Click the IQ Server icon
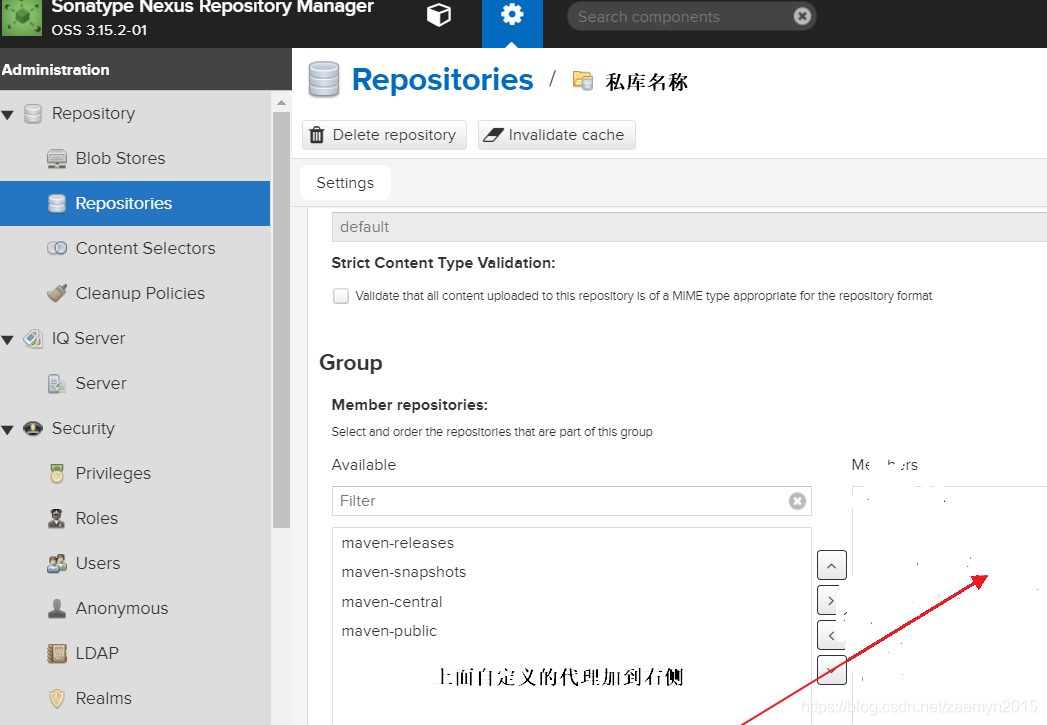This screenshot has width=1047, height=725. 33,338
